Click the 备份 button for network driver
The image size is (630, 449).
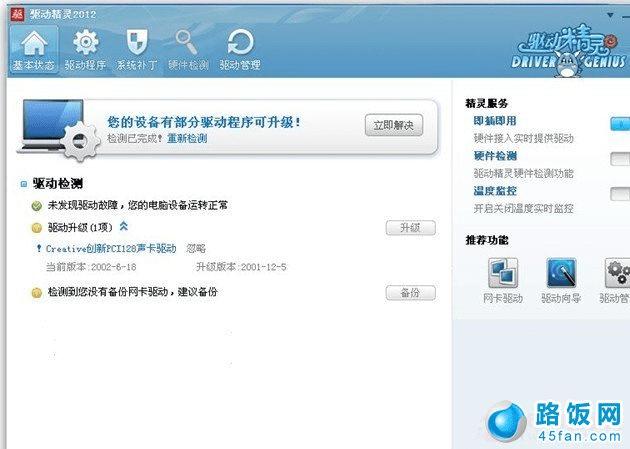tap(410, 293)
